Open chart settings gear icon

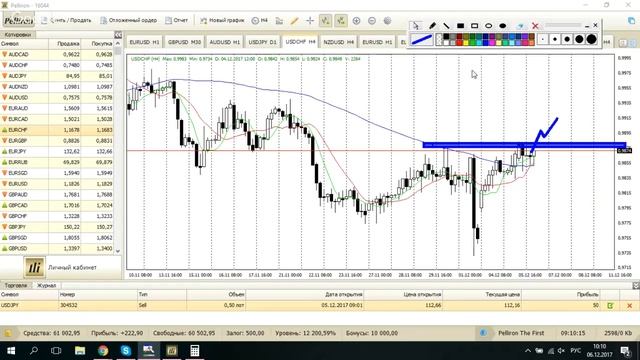(387, 20)
